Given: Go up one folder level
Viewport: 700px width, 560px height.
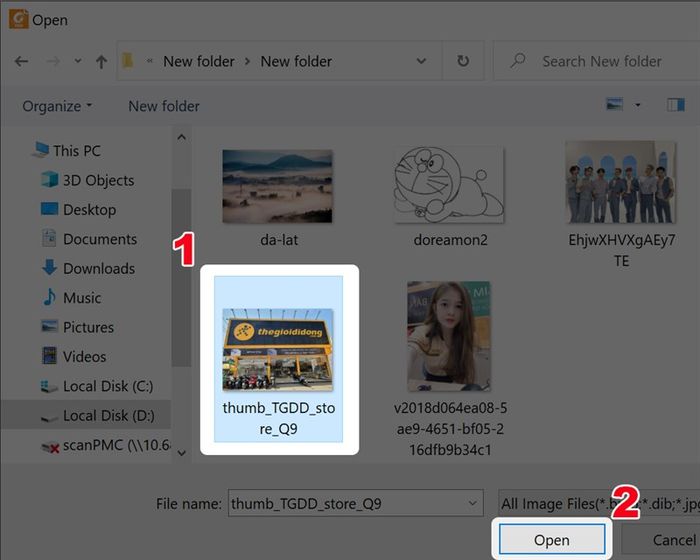Looking at the screenshot, I should [101, 62].
